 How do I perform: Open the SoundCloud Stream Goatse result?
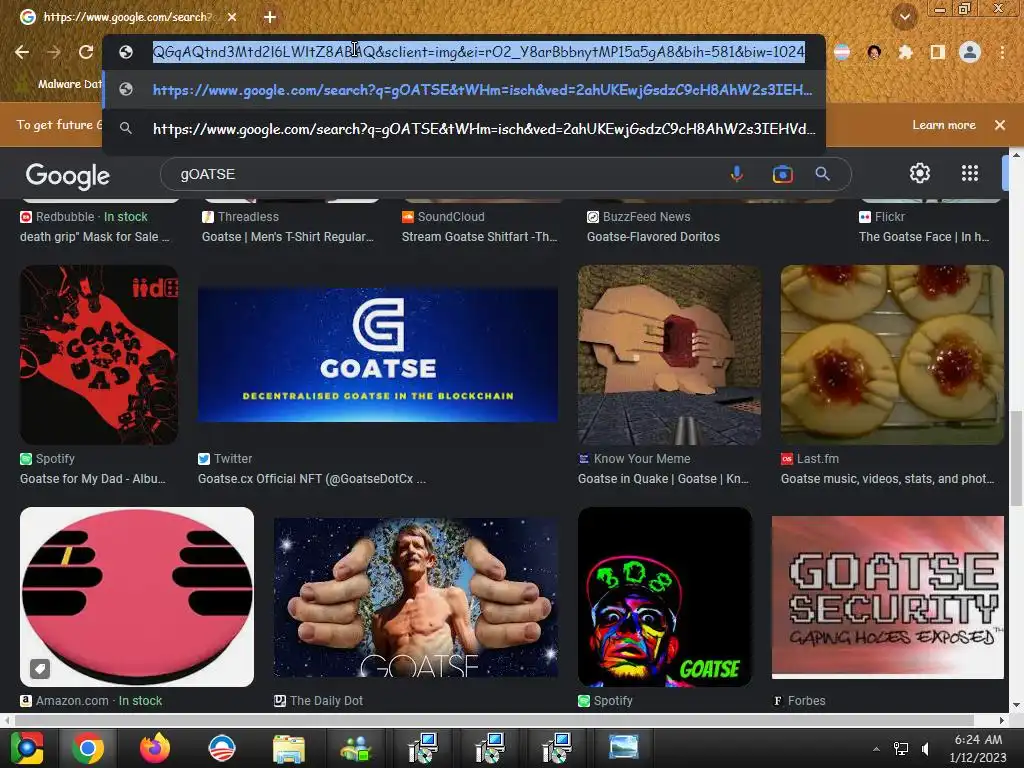point(479,236)
